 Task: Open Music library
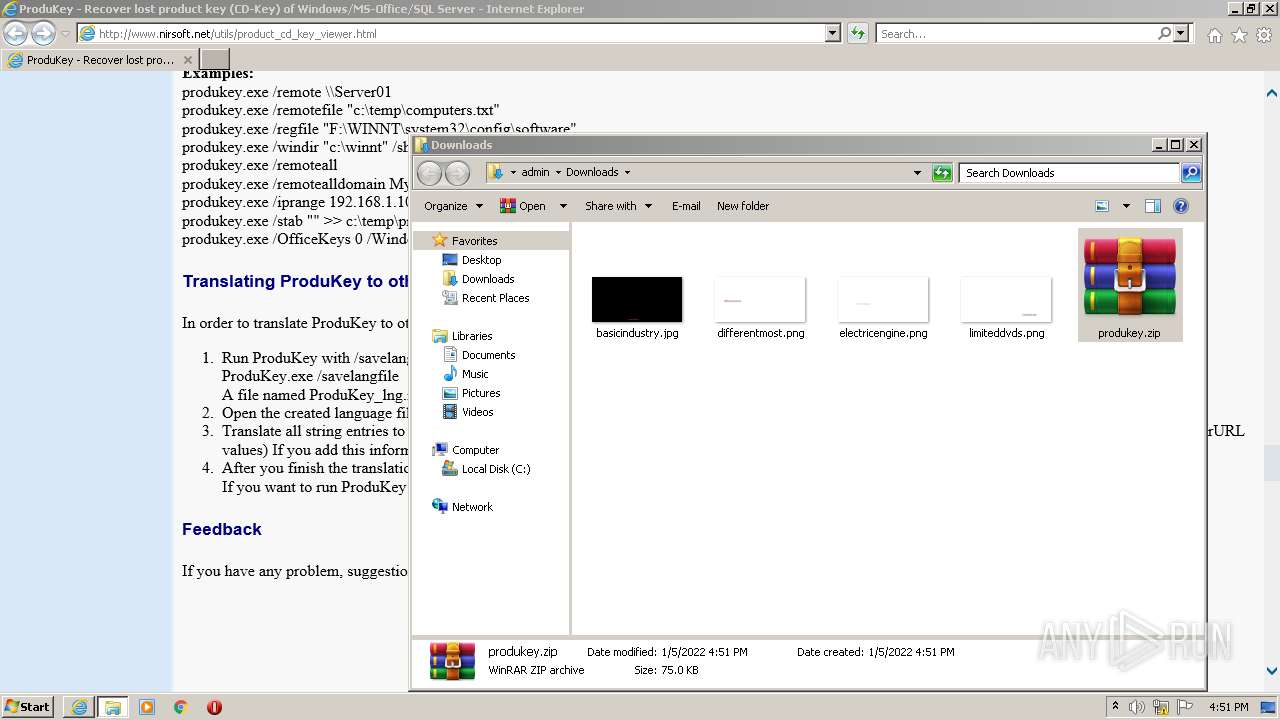pos(475,374)
